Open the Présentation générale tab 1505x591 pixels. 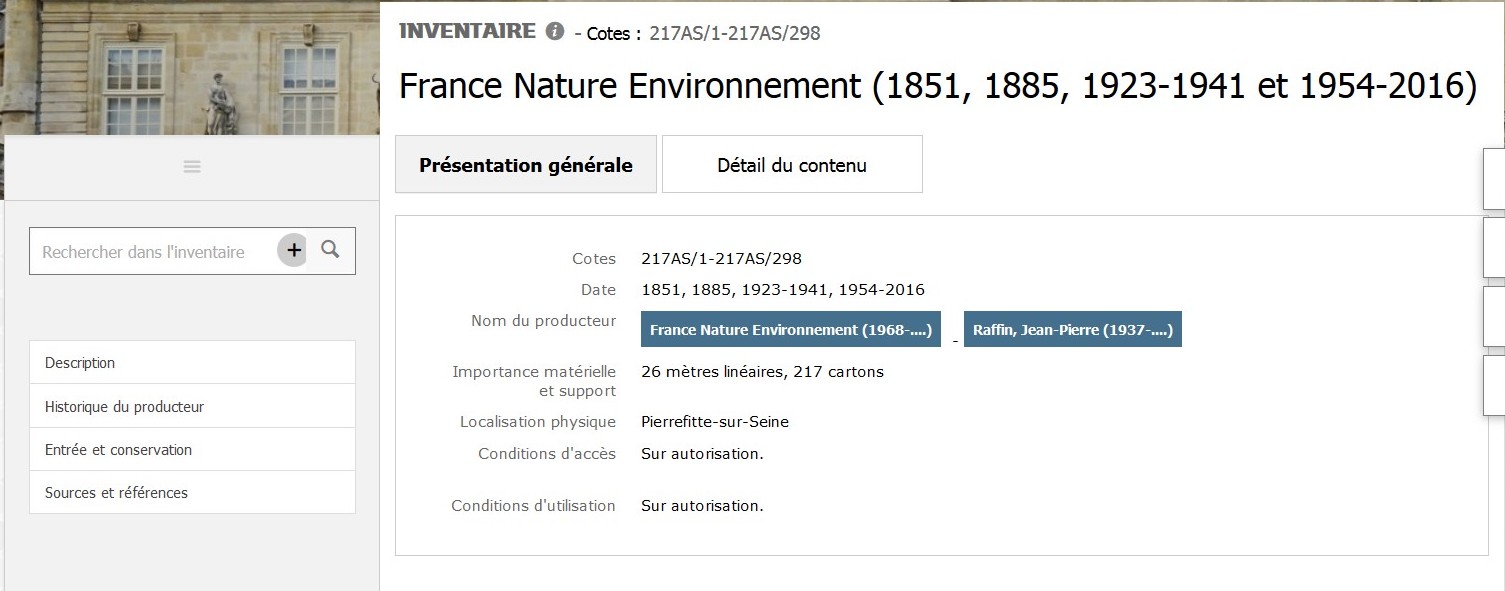click(526, 165)
